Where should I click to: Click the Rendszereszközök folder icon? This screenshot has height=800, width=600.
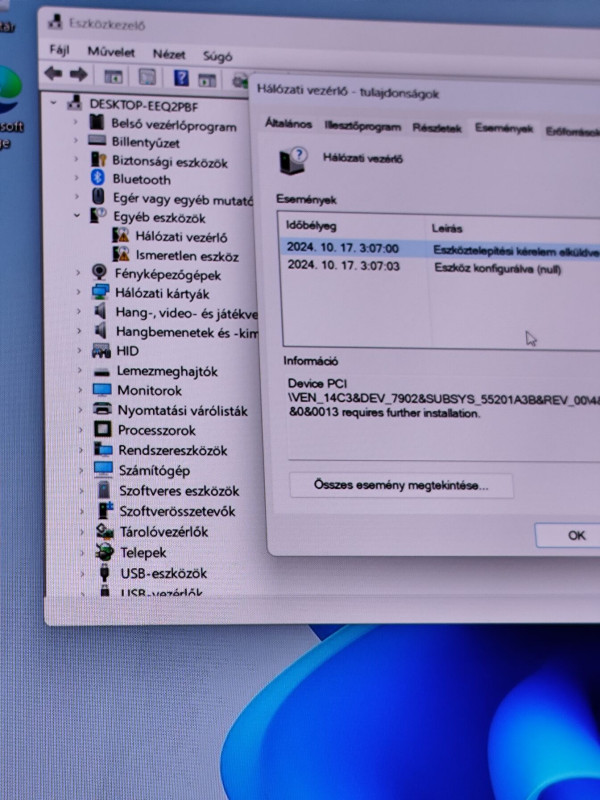103,449
